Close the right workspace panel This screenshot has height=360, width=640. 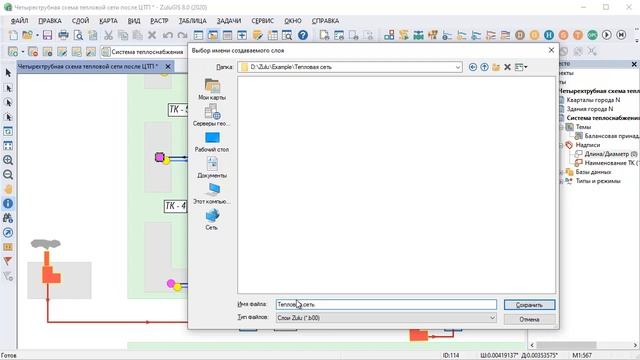(634, 64)
